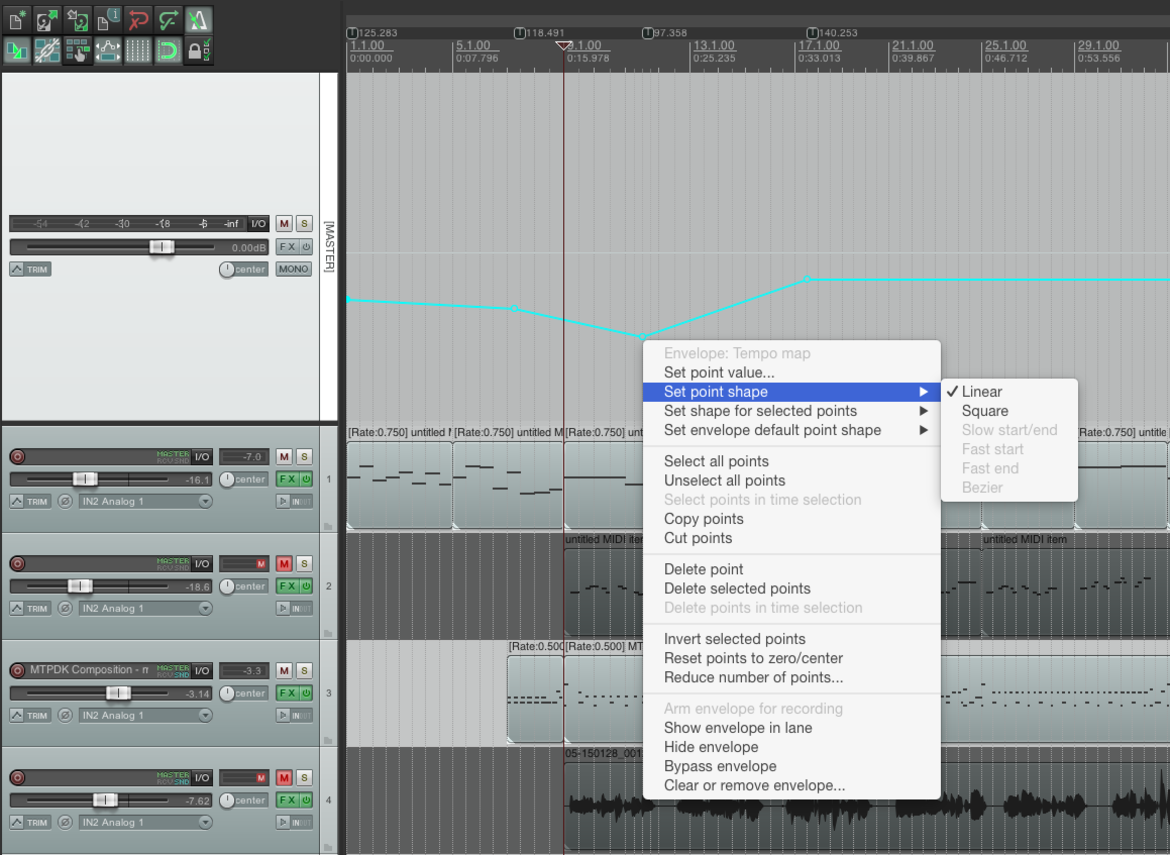Open track 2 input dropdown IN2 Analog 1
This screenshot has width=1170, height=855.
point(146,609)
